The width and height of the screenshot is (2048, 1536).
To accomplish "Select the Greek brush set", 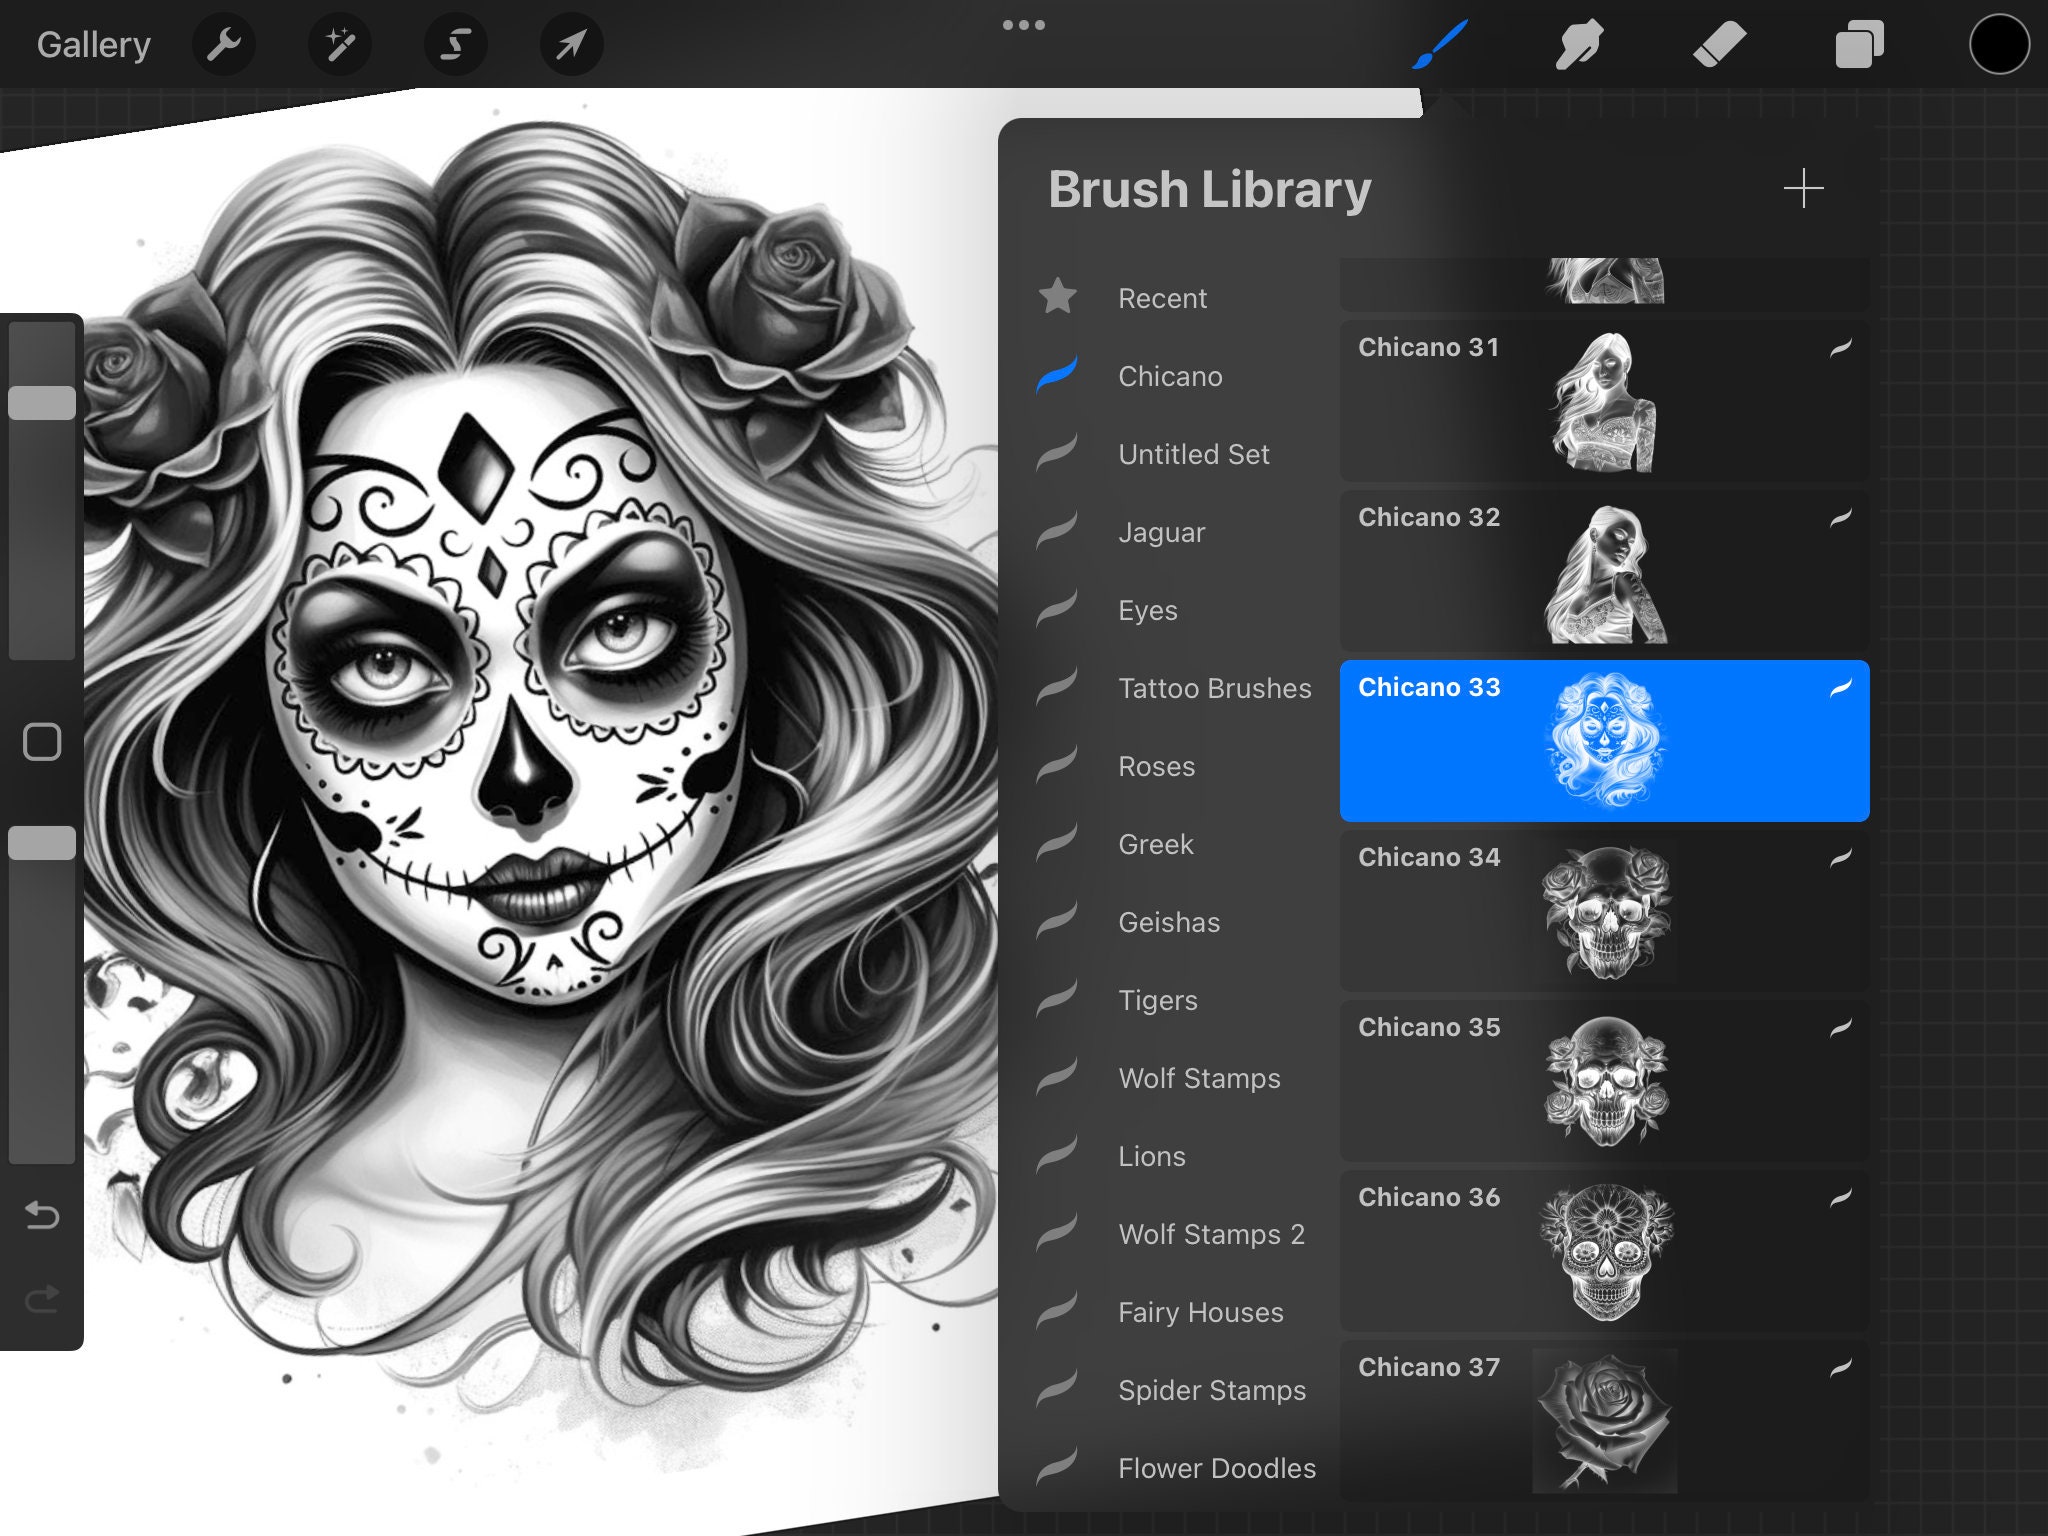I will tap(1156, 844).
